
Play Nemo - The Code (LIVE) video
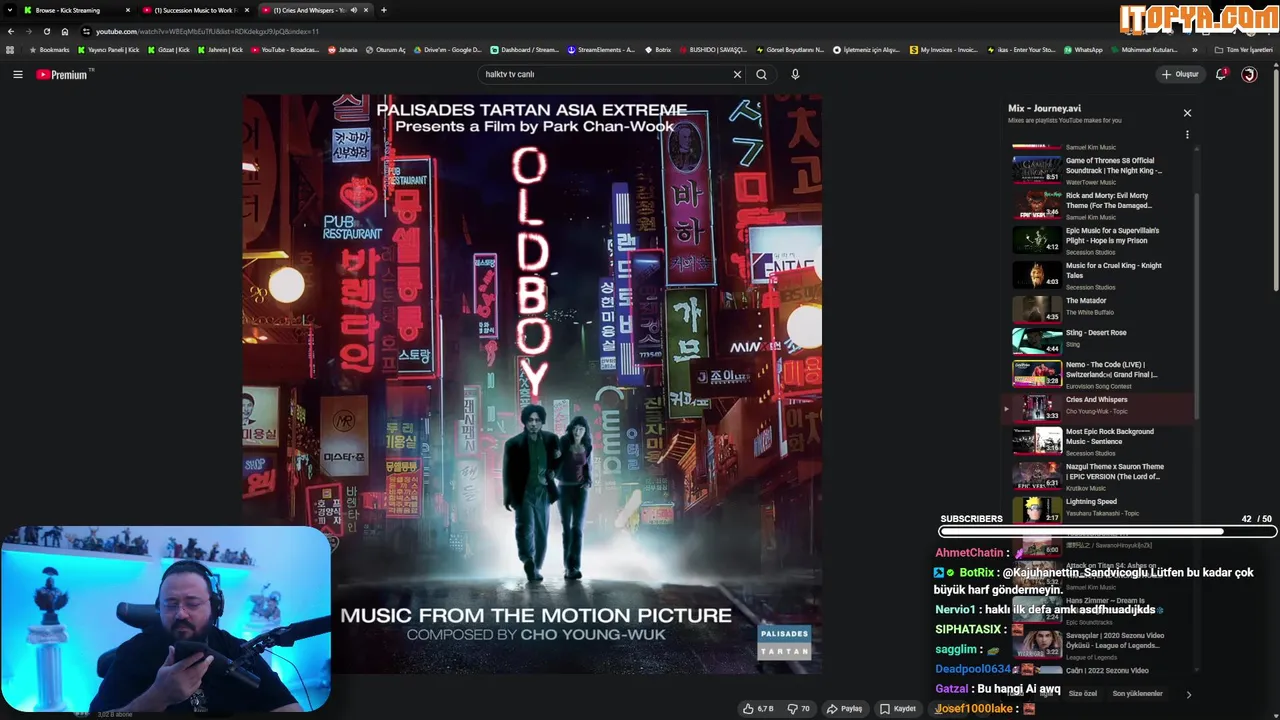(1100, 374)
